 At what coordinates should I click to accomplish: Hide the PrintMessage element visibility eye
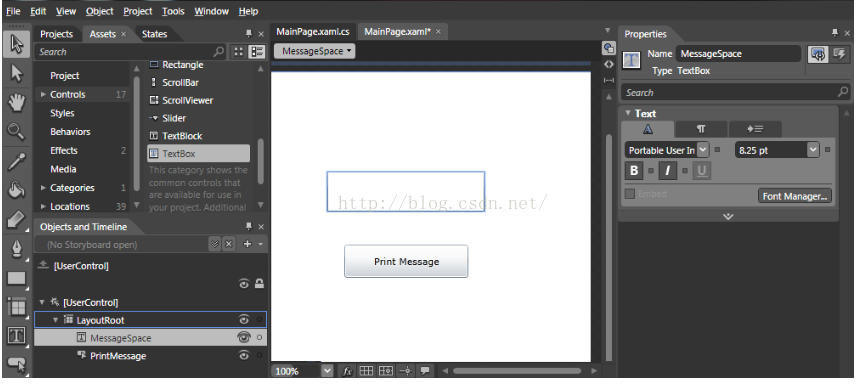(x=244, y=355)
